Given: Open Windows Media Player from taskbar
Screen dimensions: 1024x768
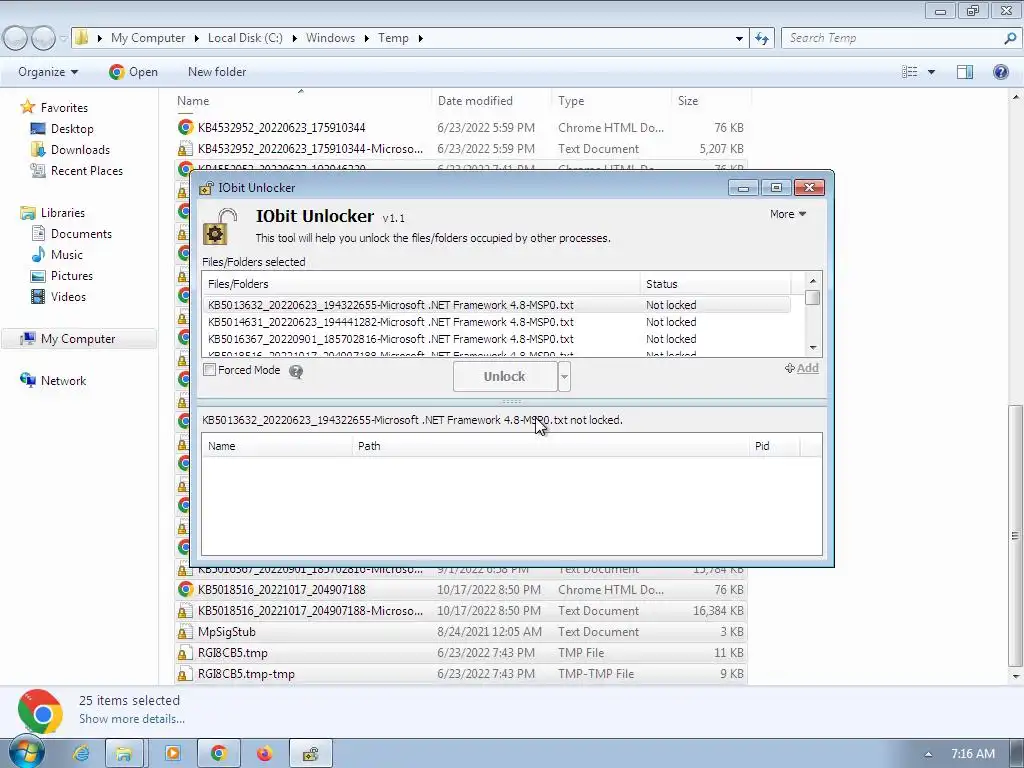Looking at the screenshot, I should coord(172,754).
